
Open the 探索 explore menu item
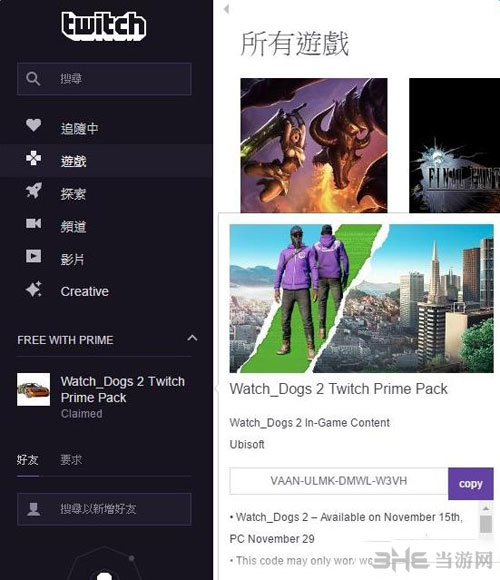click(x=73, y=194)
